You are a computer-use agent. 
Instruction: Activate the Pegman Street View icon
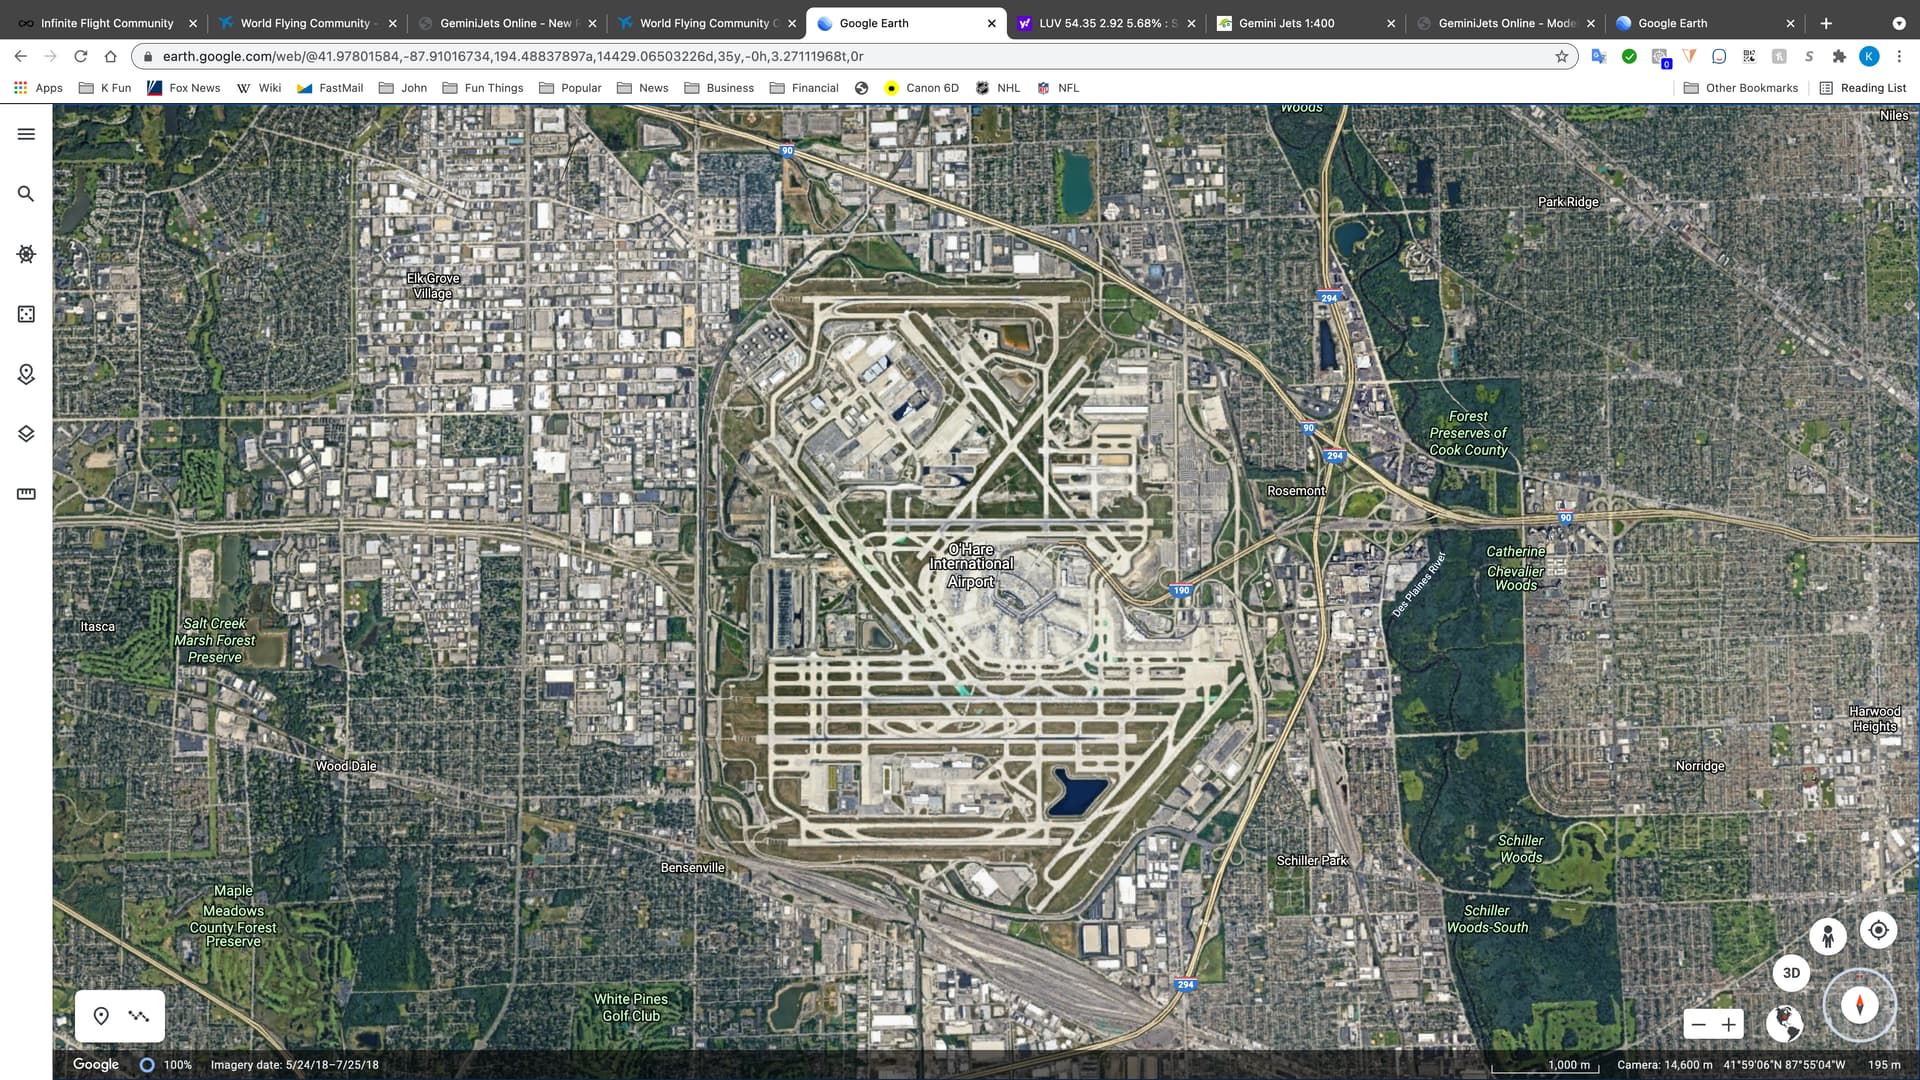click(1828, 936)
